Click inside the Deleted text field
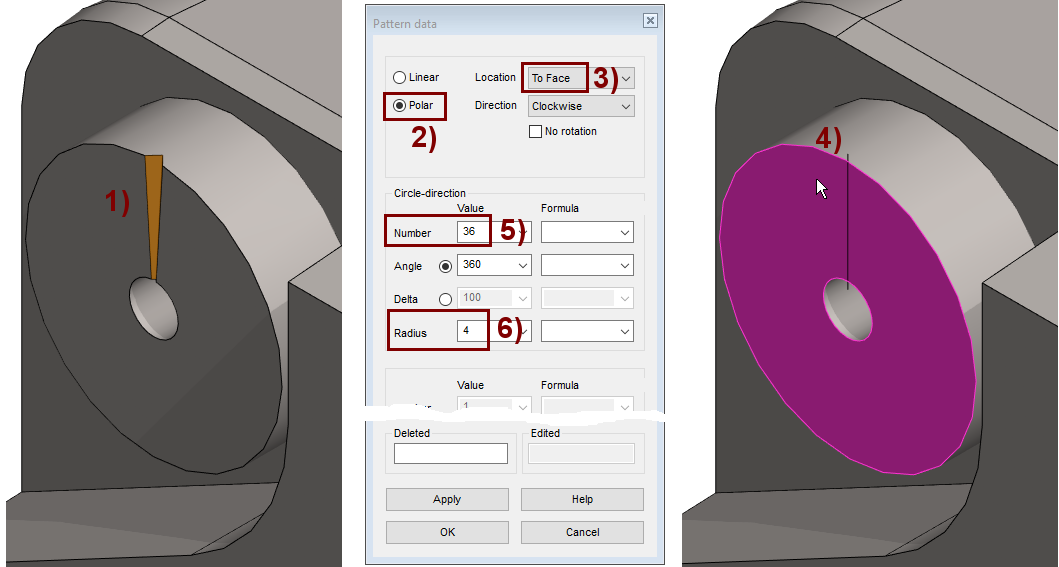The width and height of the screenshot is (1059, 567). point(450,454)
